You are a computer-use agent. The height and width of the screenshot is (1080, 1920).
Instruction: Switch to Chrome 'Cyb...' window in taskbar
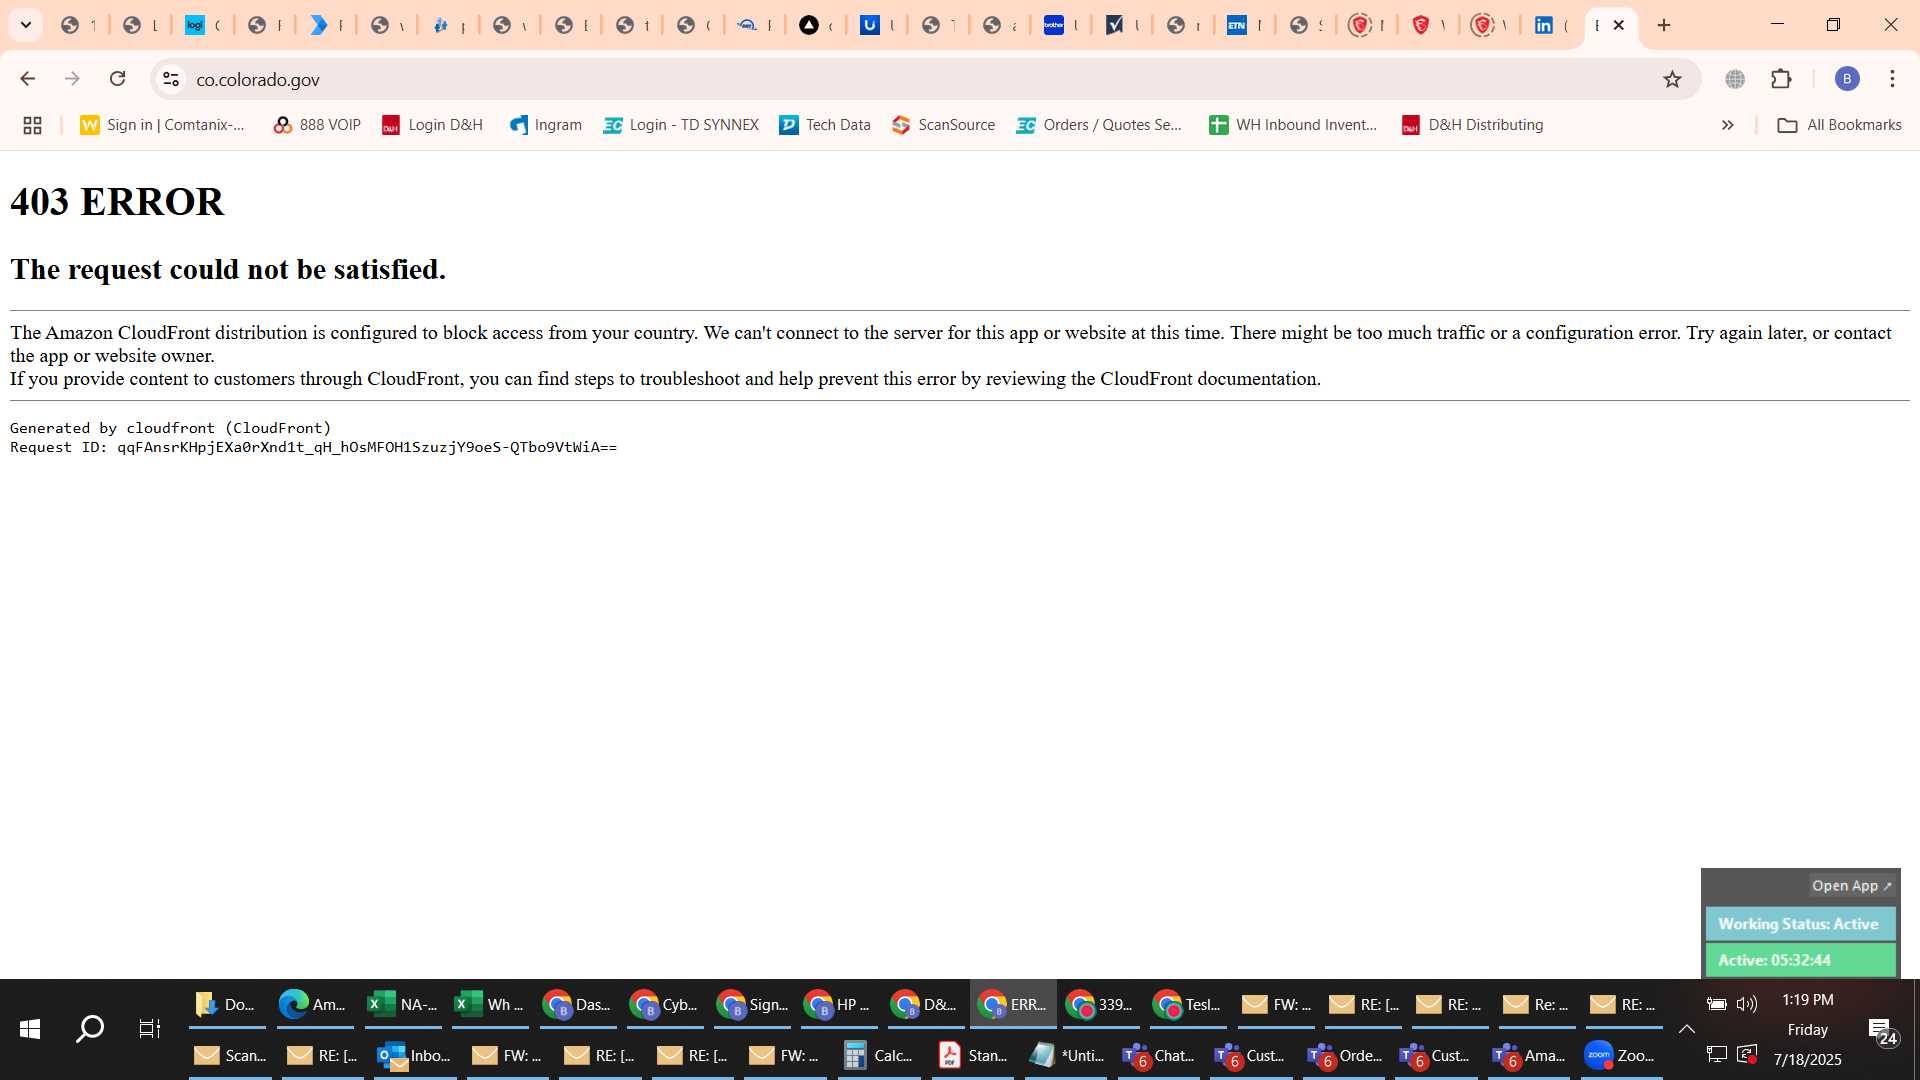click(x=663, y=1004)
